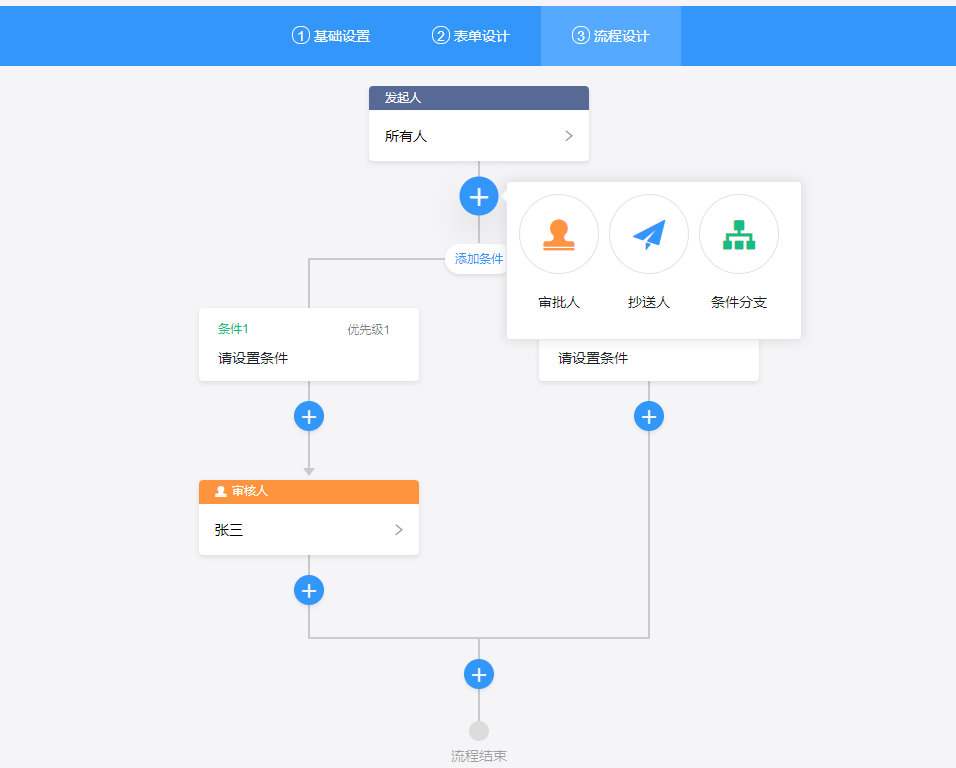Click the gray 流程结束 end node
This screenshot has width=956, height=768.
click(x=479, y=732)
